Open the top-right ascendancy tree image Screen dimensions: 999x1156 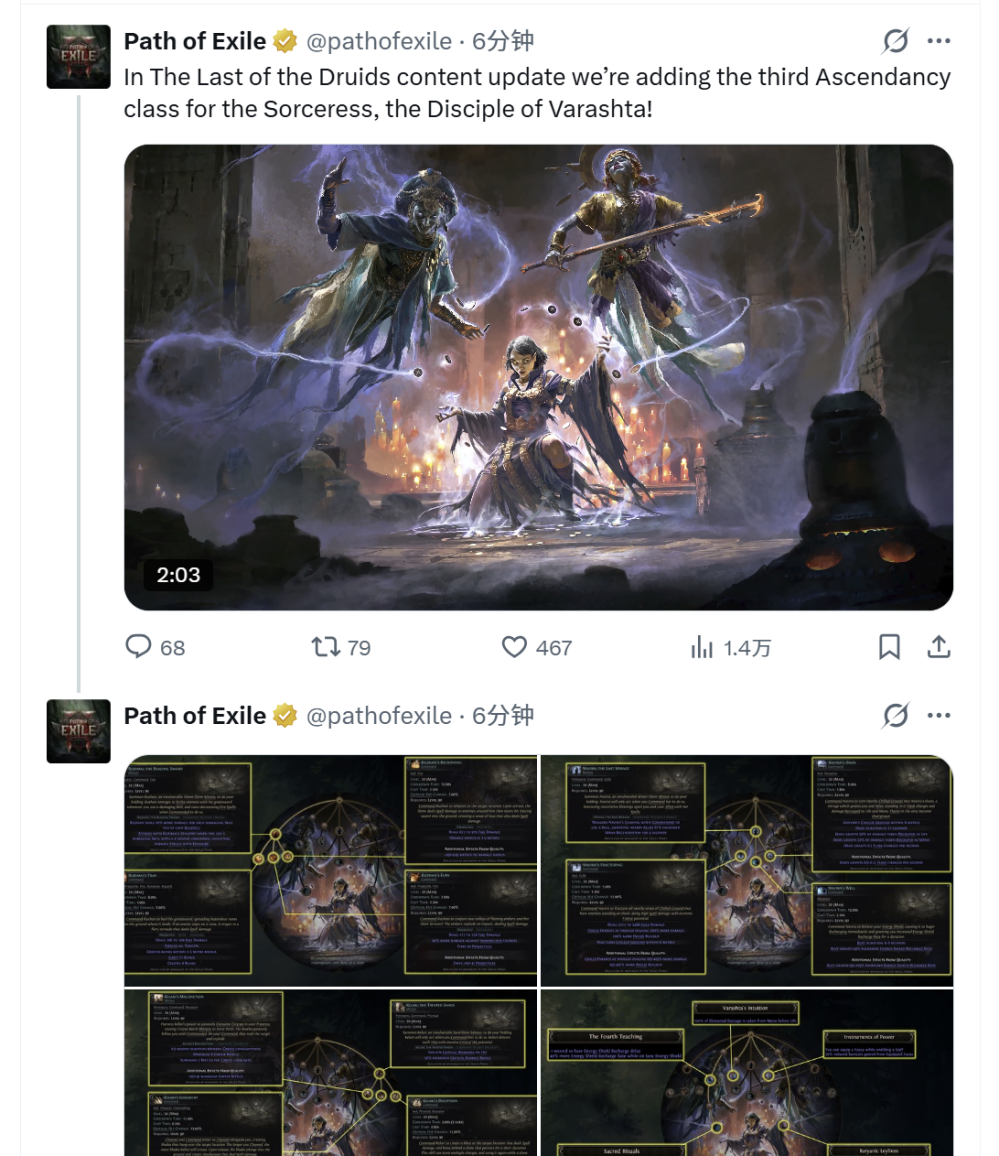click(x=747, y=870)
